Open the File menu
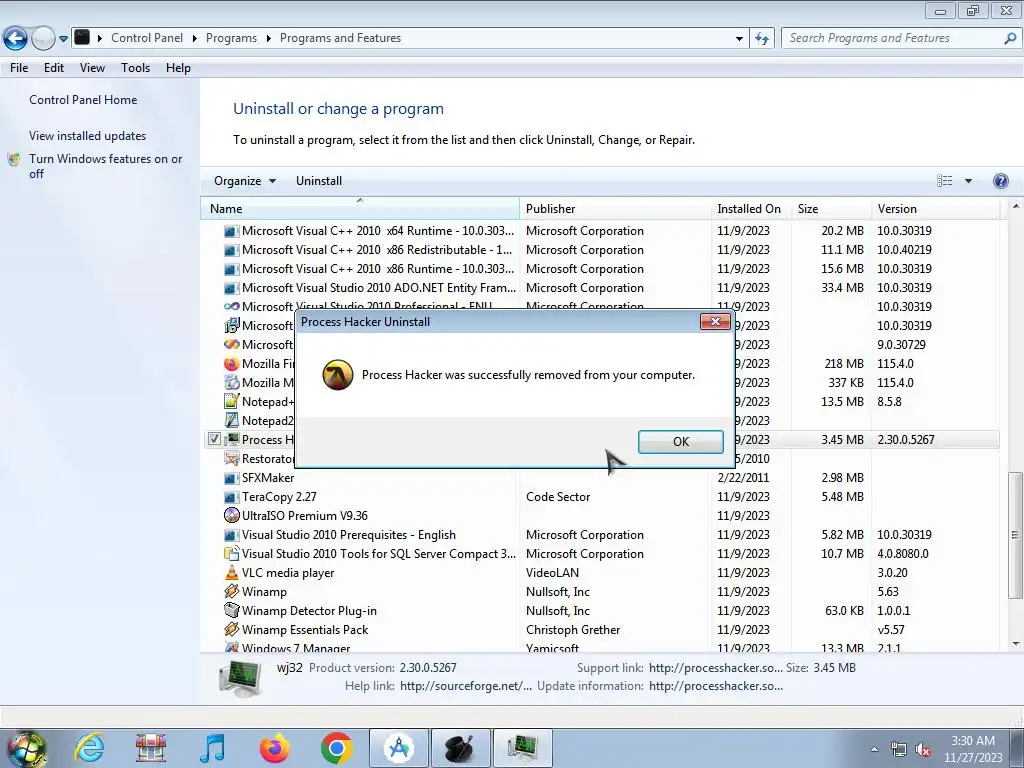1024x768 pixels. [x=19, y=68]
